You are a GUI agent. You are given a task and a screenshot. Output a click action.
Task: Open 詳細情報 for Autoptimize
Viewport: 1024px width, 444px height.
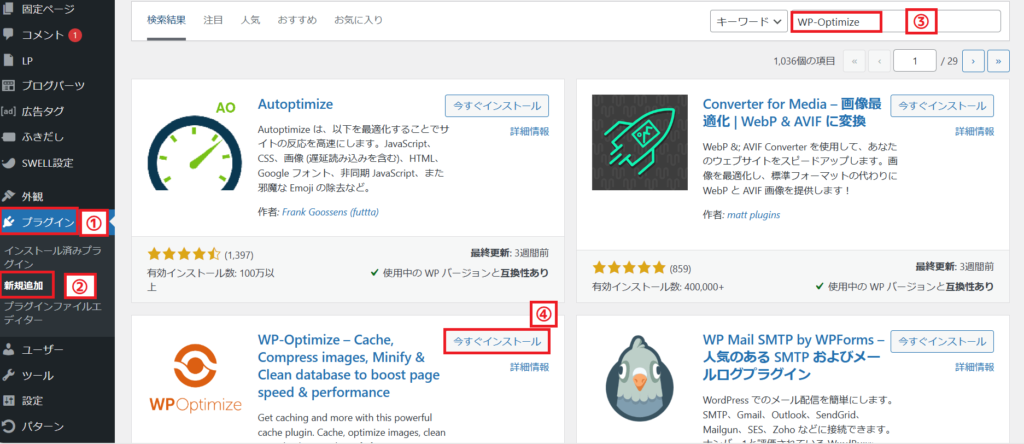[530, 131]
